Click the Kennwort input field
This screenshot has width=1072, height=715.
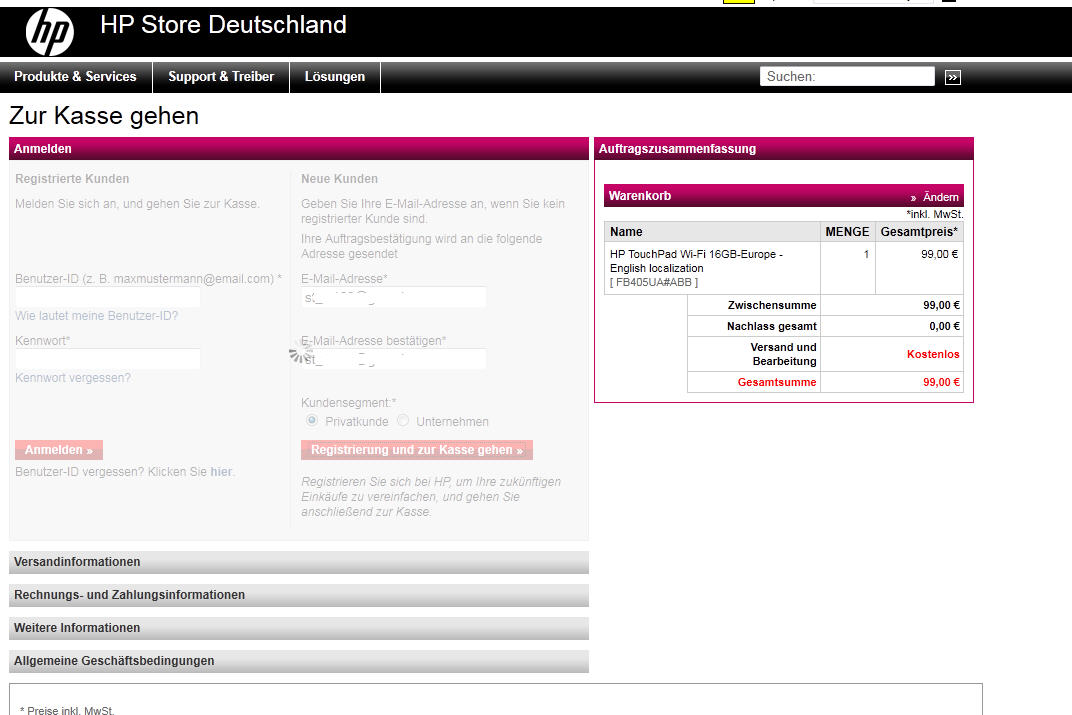(x=108, y=359)
